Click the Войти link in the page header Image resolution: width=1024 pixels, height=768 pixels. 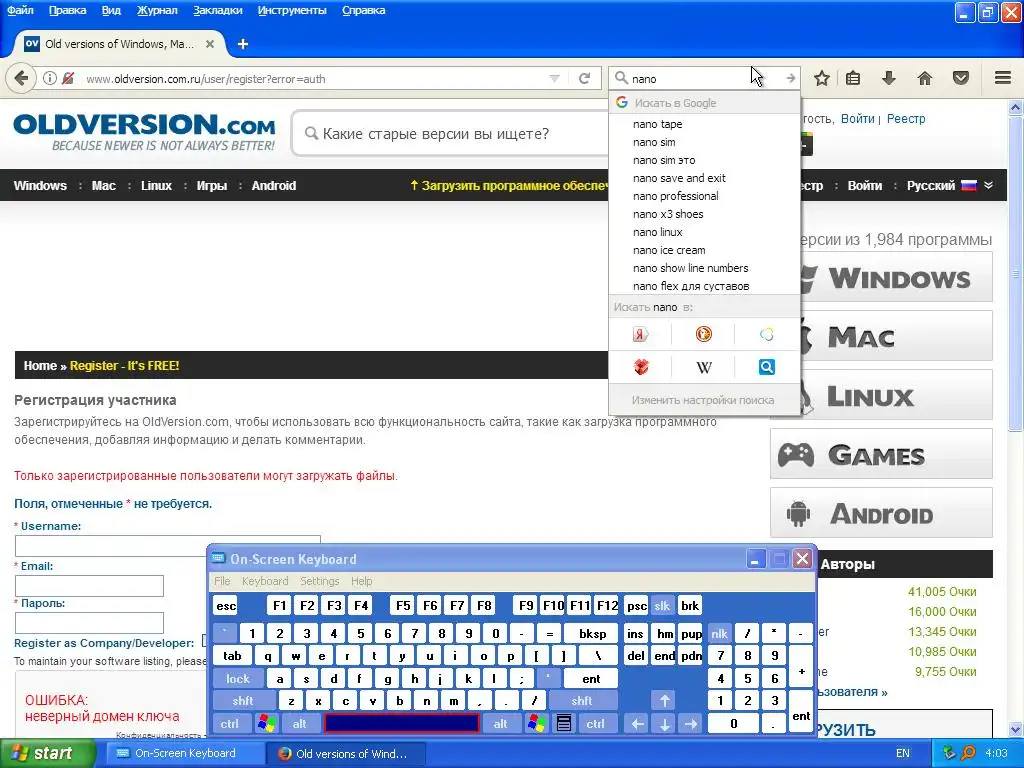[x=857, y=119]
